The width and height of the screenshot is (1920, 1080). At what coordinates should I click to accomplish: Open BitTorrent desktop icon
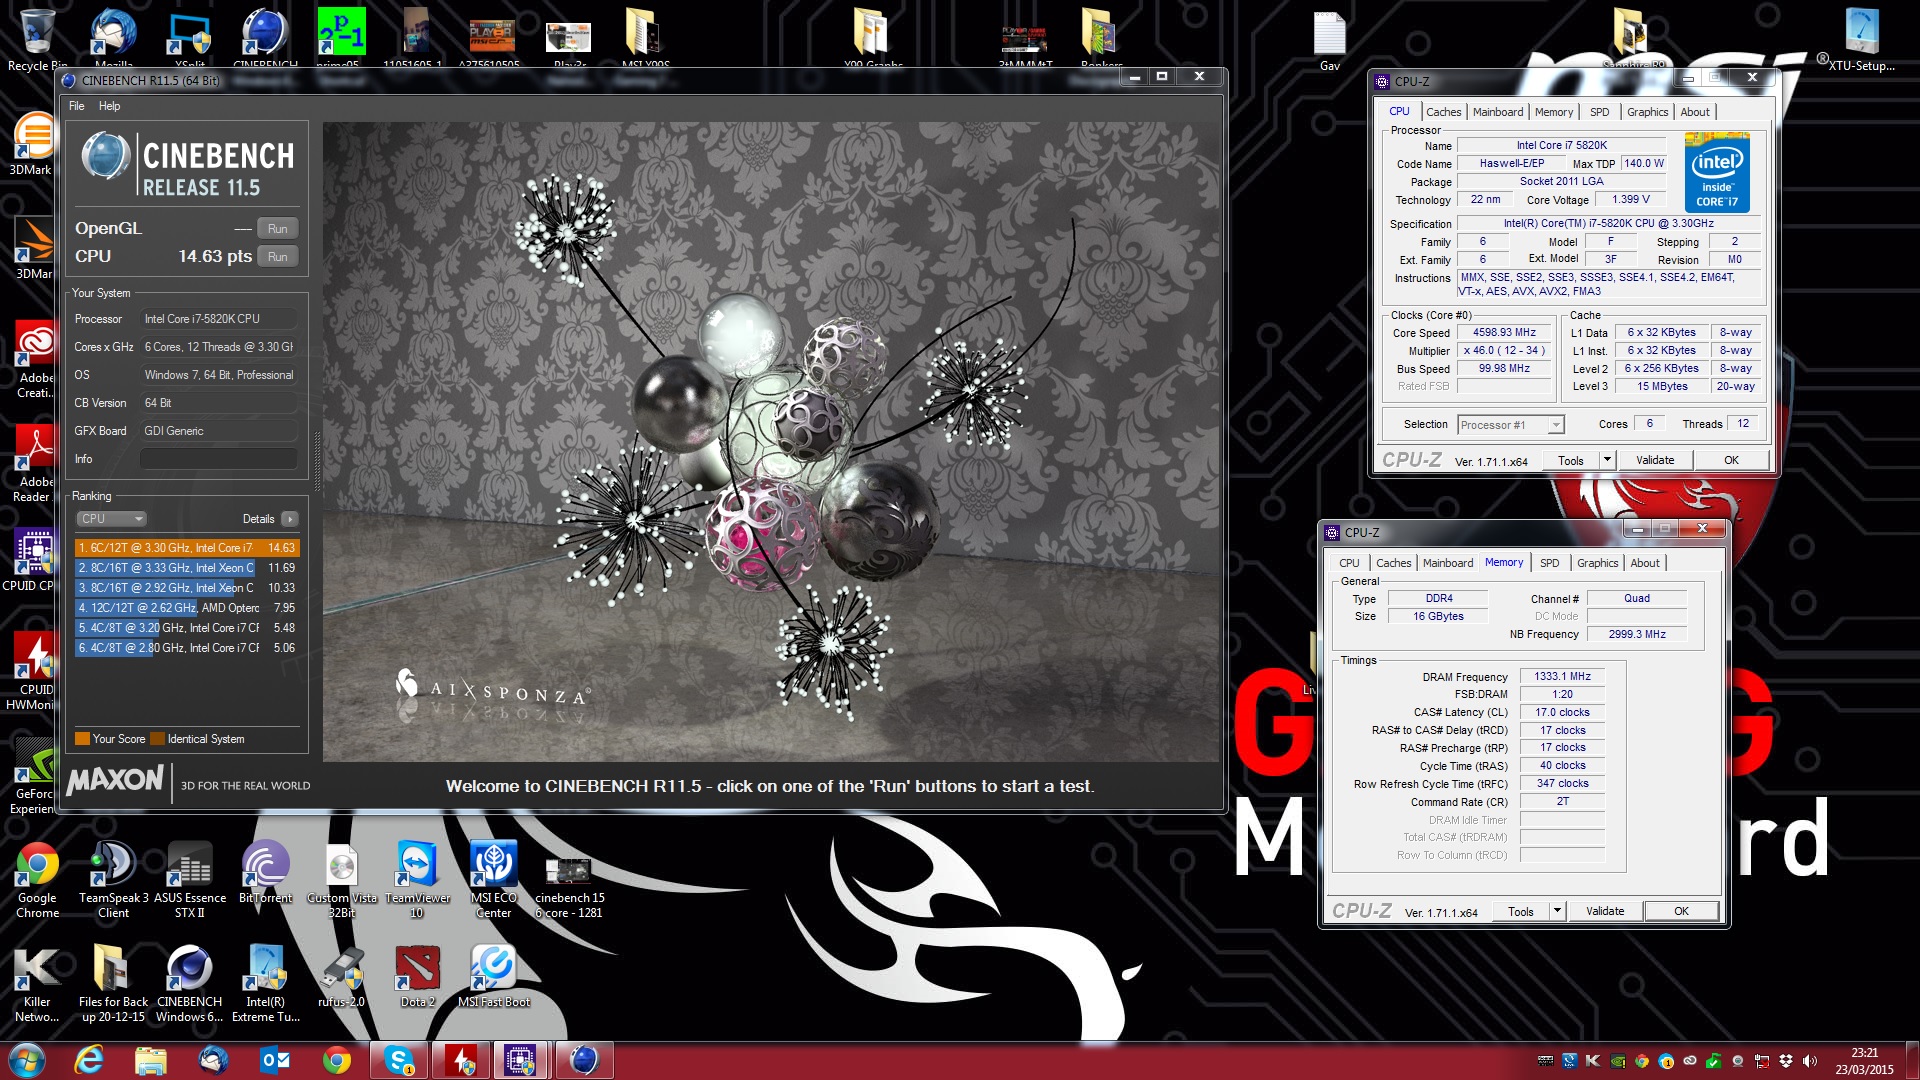click(265, 872)
